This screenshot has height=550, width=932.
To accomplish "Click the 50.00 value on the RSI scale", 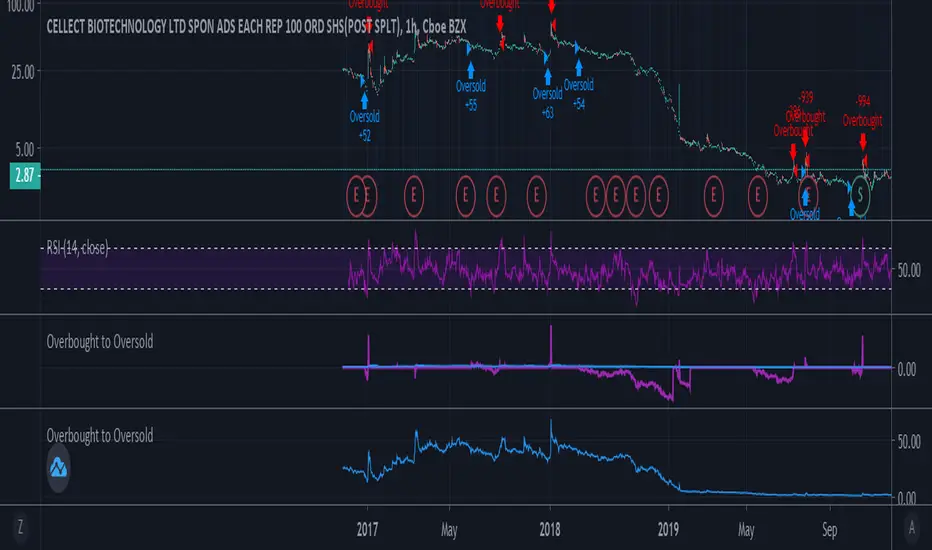I will tap(909, 271).
